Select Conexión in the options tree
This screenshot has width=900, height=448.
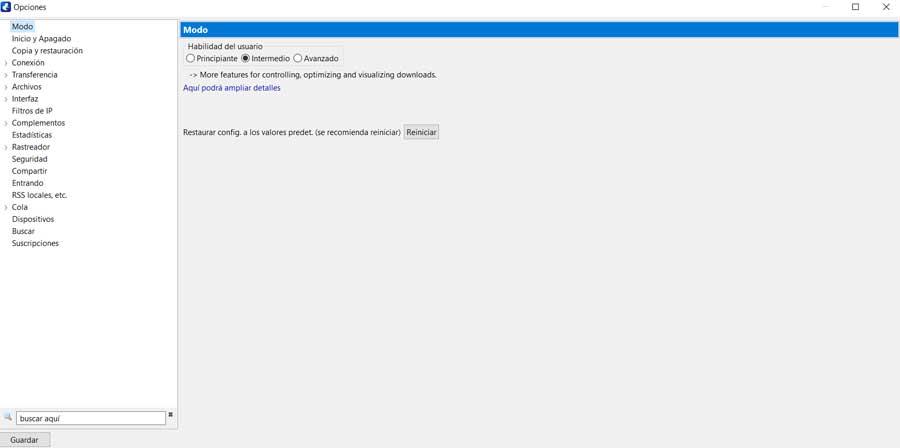(28, 63)
